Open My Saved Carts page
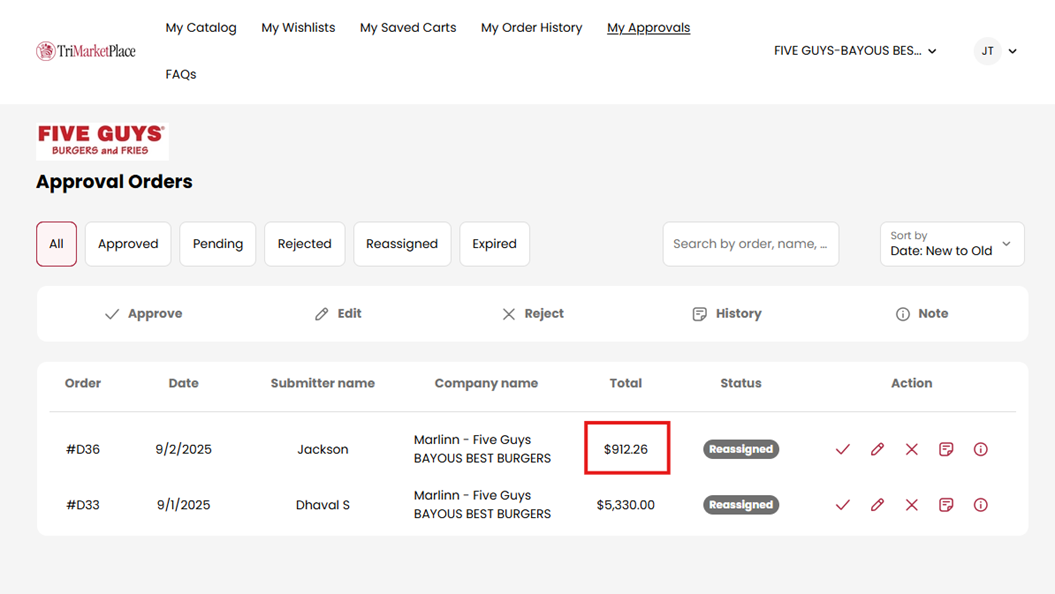This screenshot has width=1055, height=594. (408, 28)
